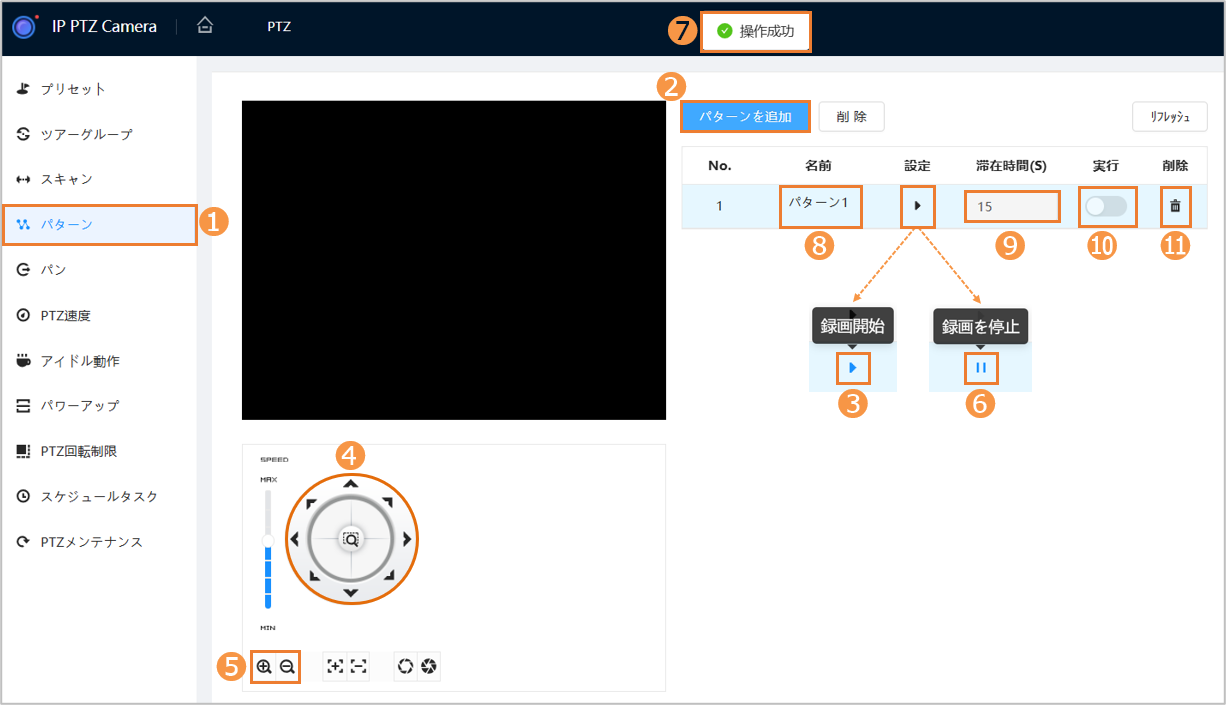Go to home via the house icon
Image resolution: width=1226 pixels, height=710 pixels.
click(x=205, y=27)
